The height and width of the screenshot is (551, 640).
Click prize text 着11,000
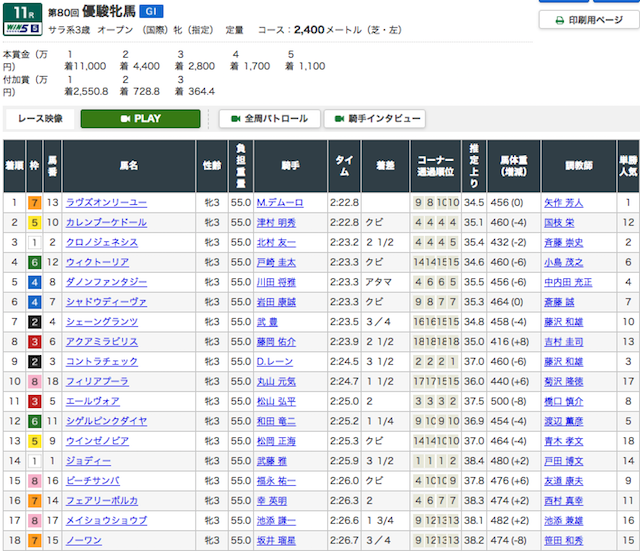pos(85,66)
